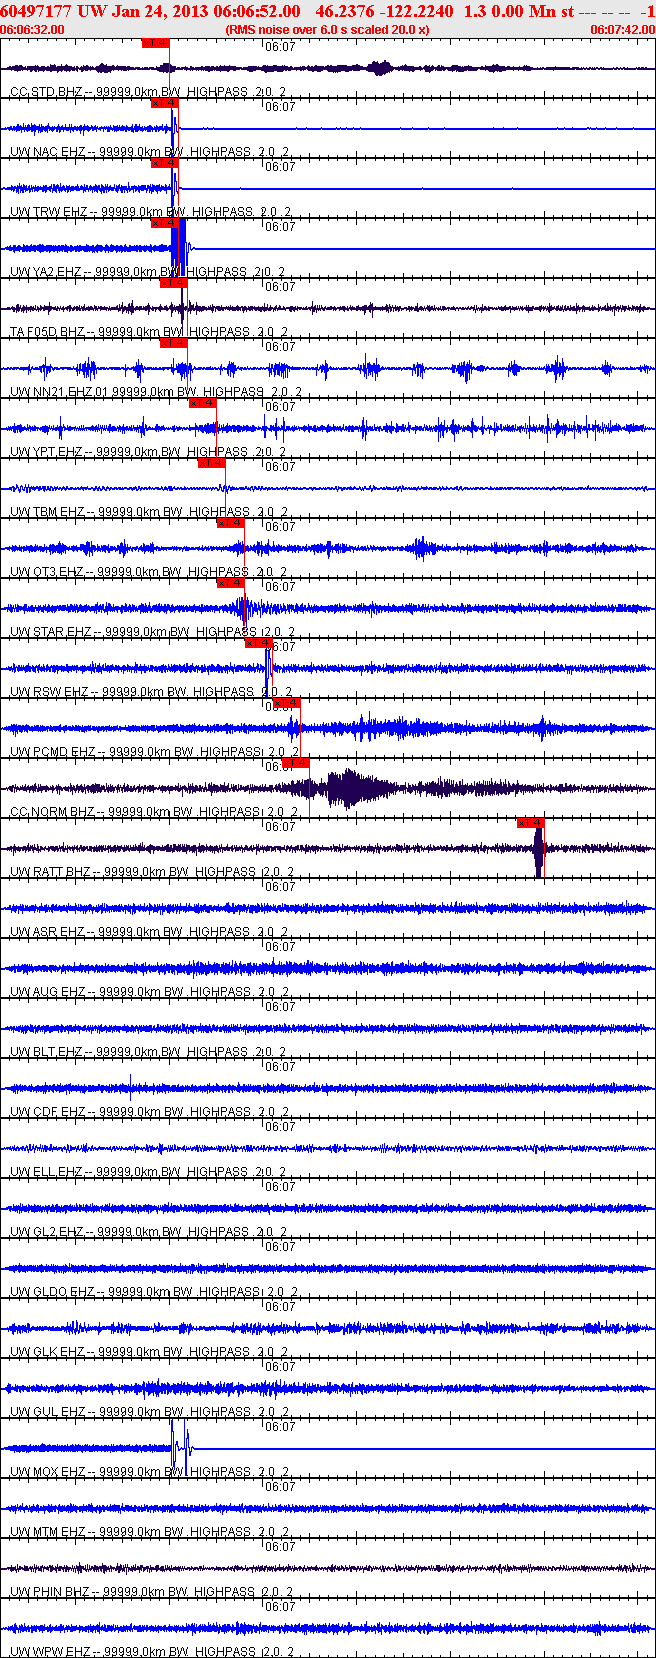This screenshot has height=1658, width=656.
Task: Click the UW.PHIN.BHZ station label
Action: click(x=151, y=1592)
